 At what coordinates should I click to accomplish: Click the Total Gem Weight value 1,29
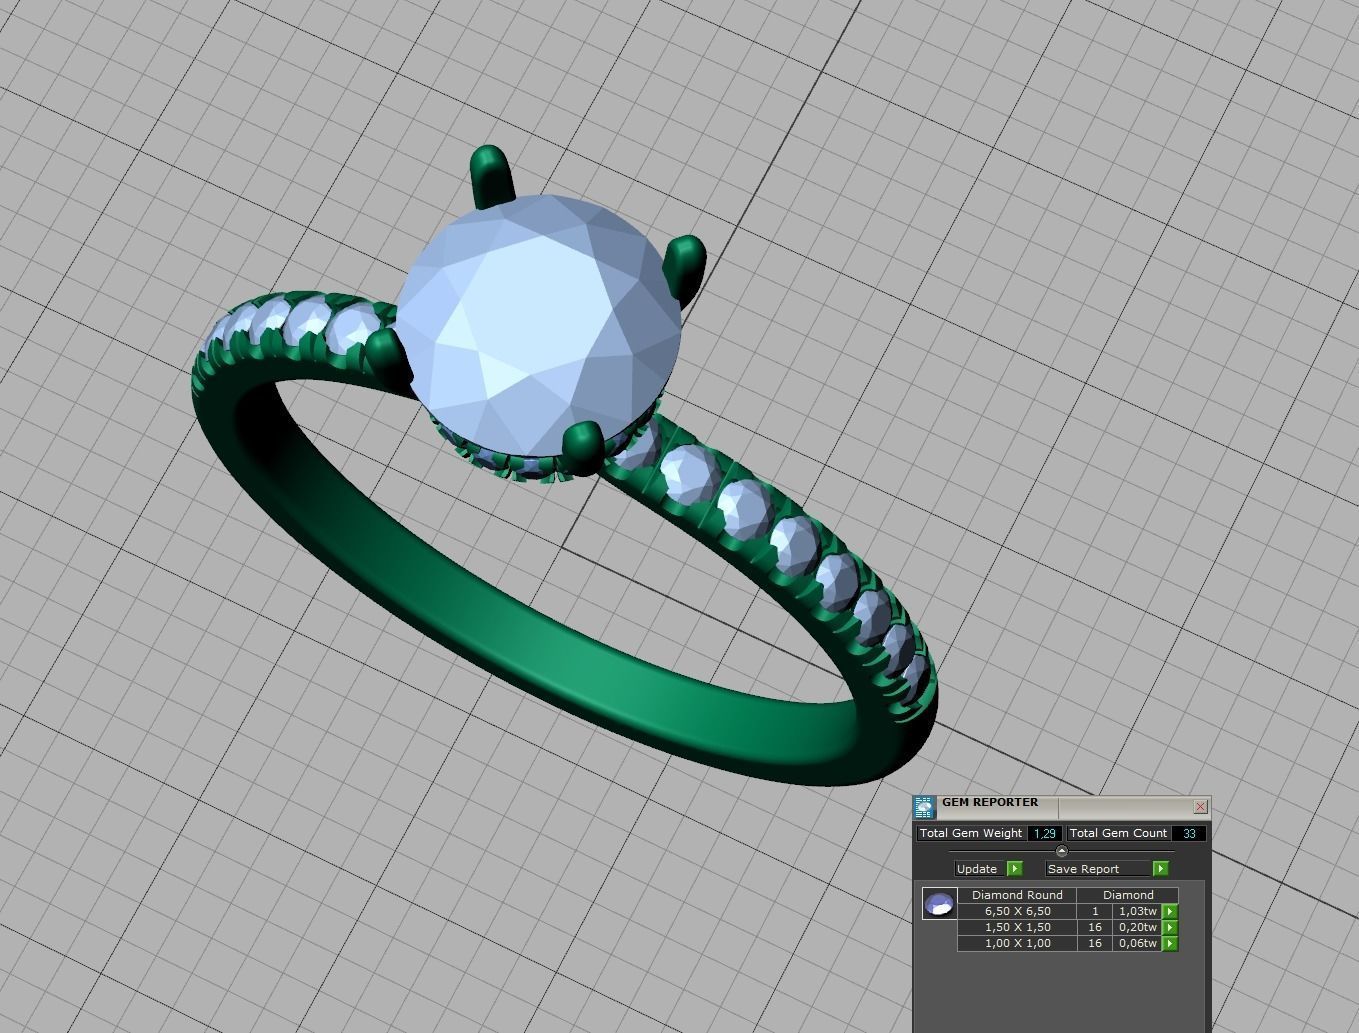coord(1045,833)
